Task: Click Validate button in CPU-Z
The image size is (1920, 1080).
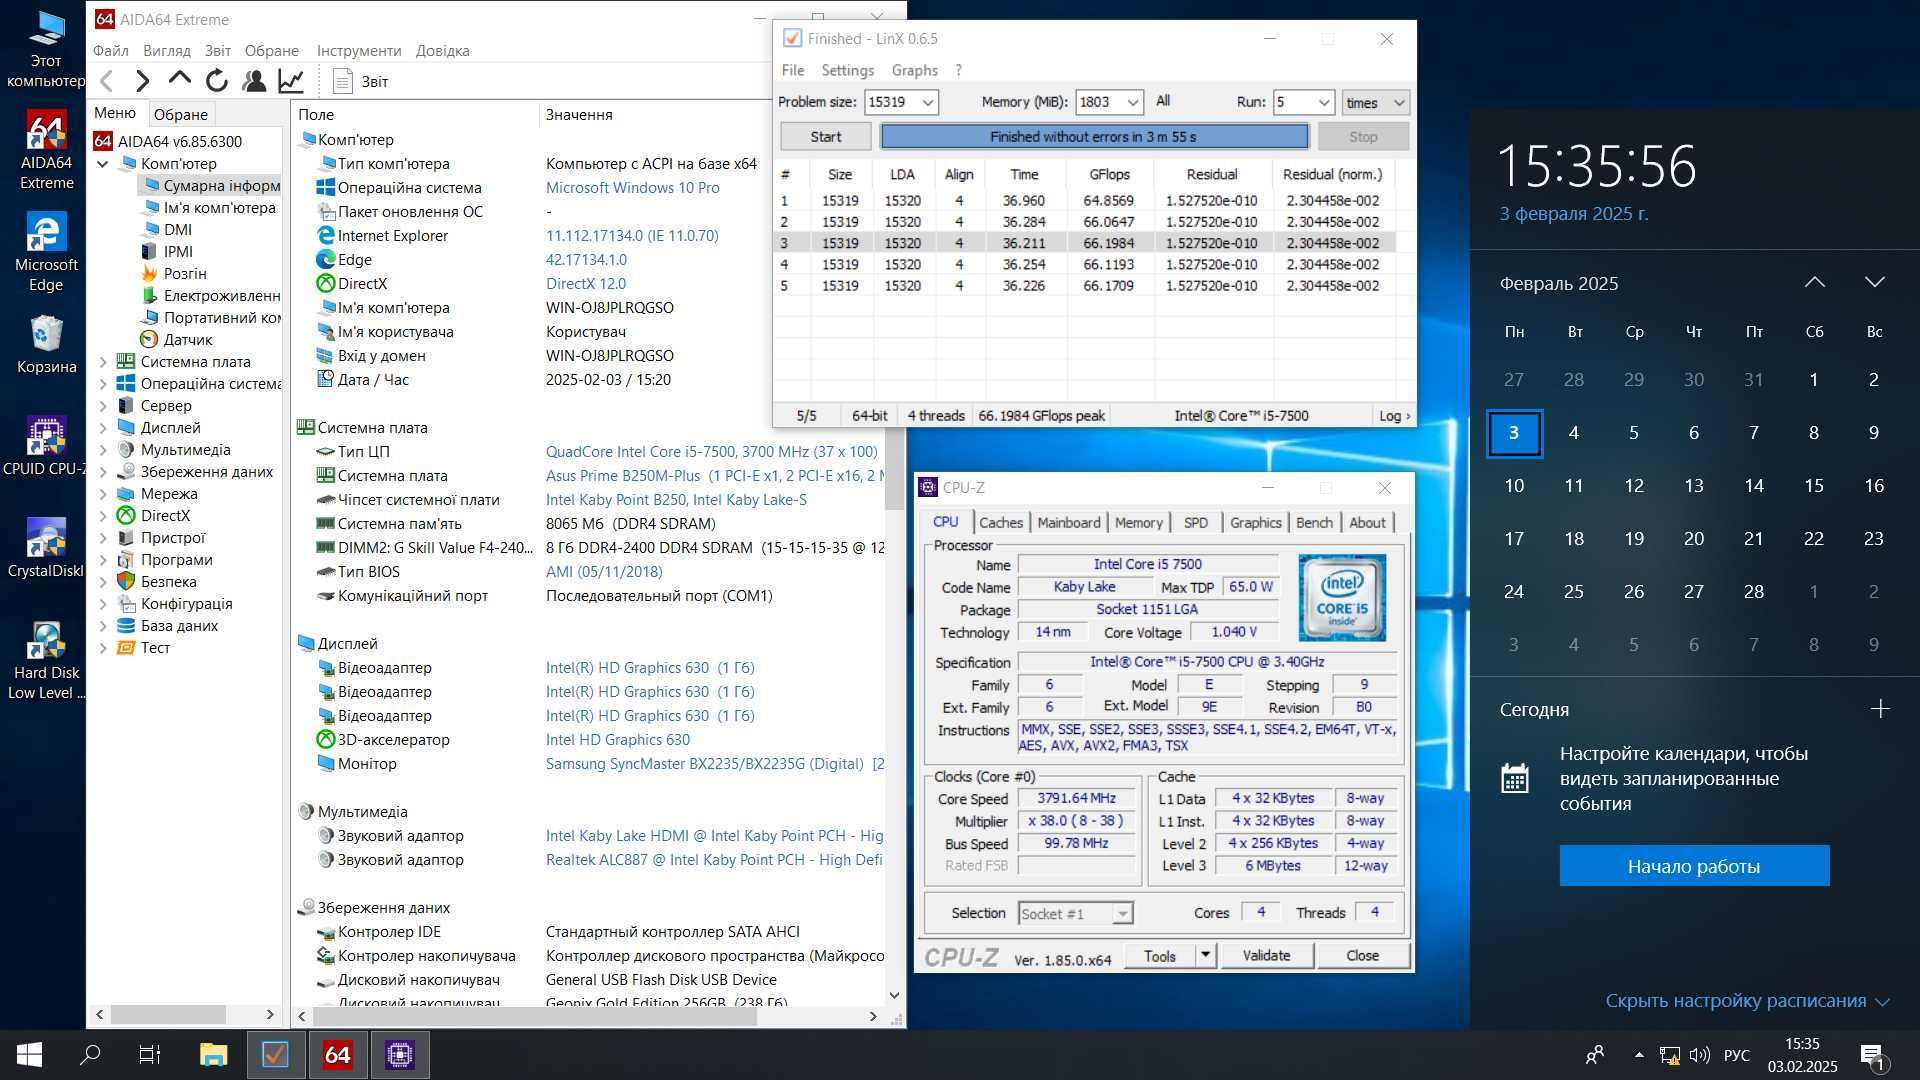Action: [1266, 955]
